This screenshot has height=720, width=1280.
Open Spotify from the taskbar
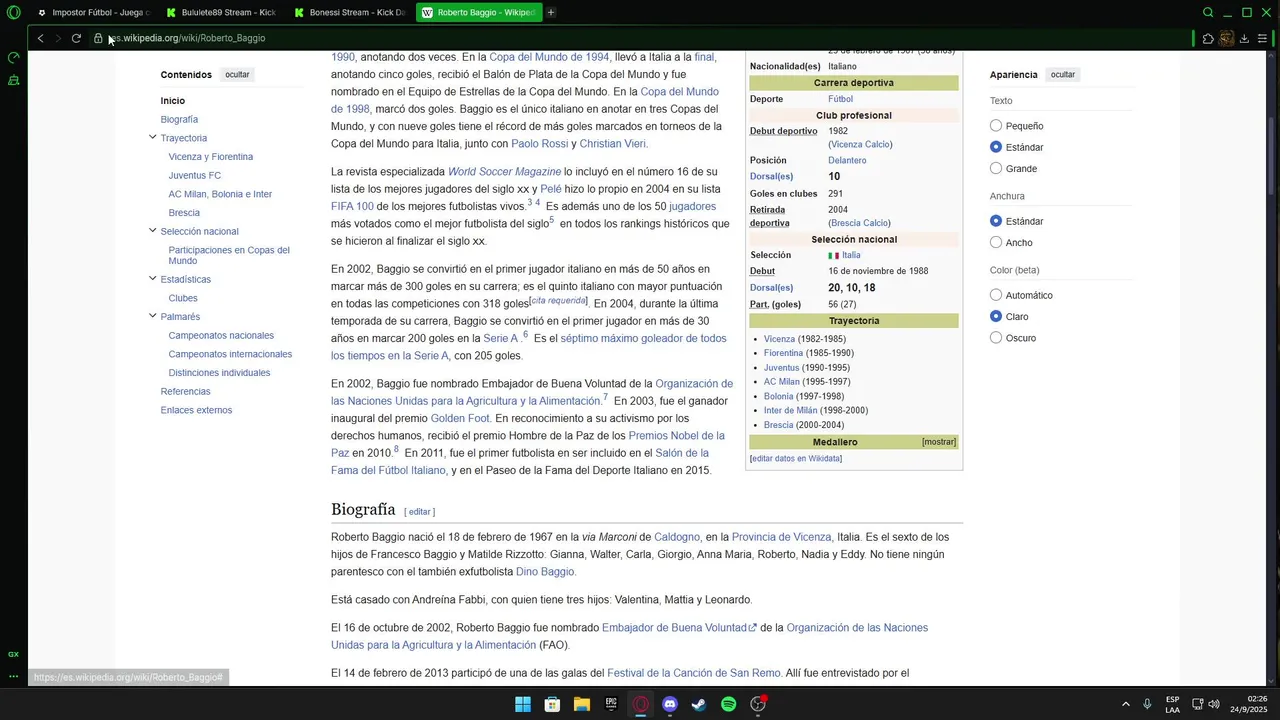click(729, 704)
